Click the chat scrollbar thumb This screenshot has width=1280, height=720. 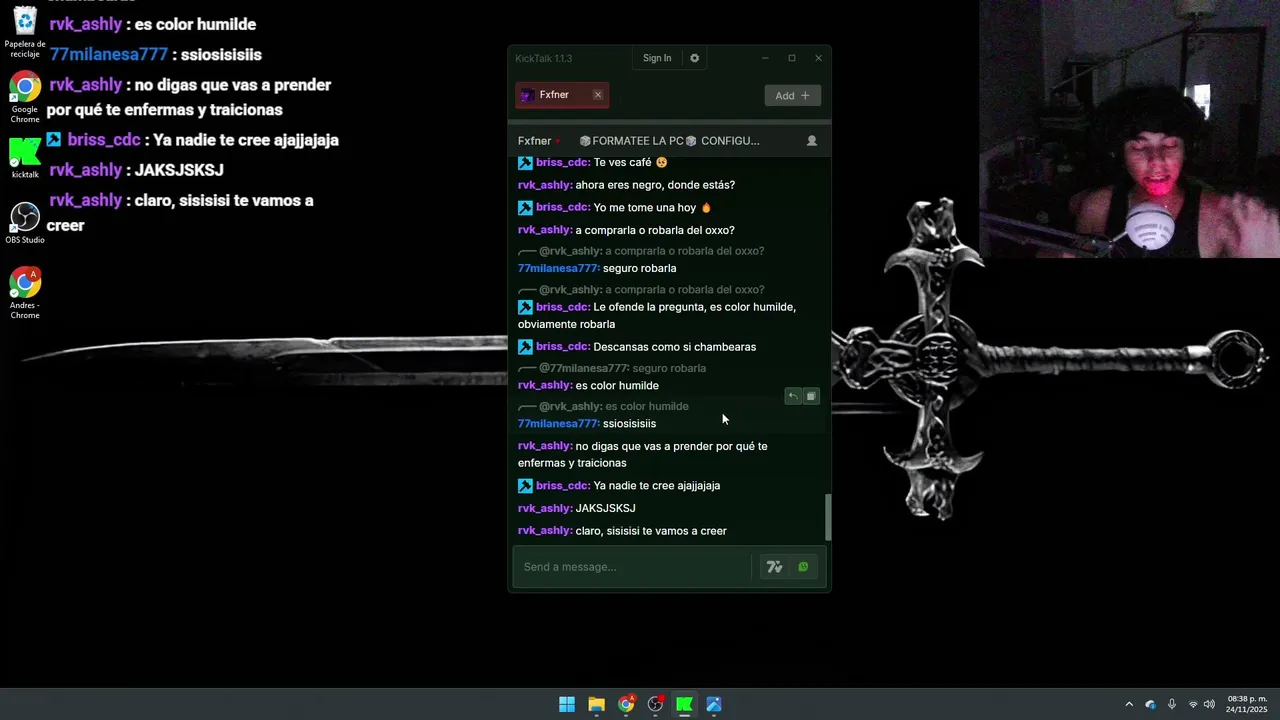tap(827, 517)
